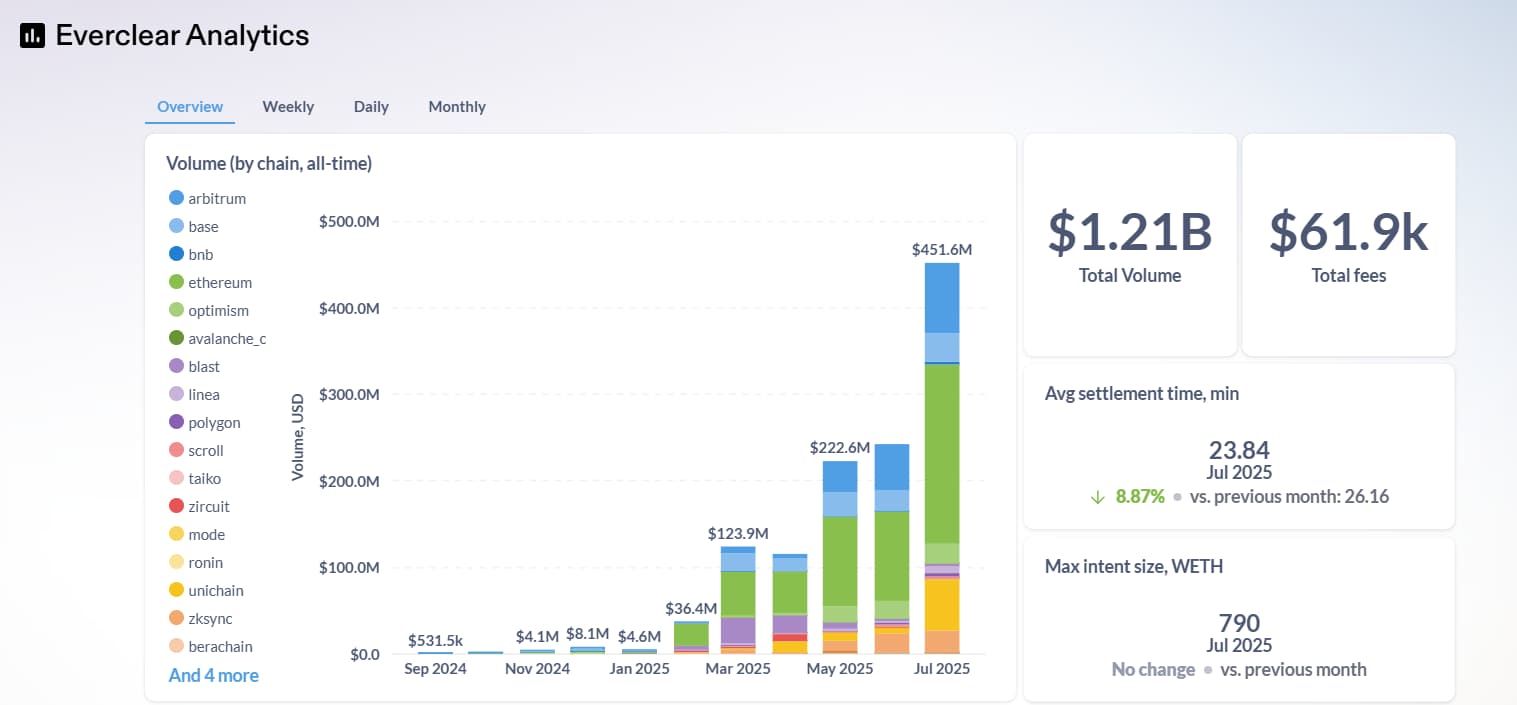
Task: Click the unichain legend marker
Action: [x=177, y=591]
